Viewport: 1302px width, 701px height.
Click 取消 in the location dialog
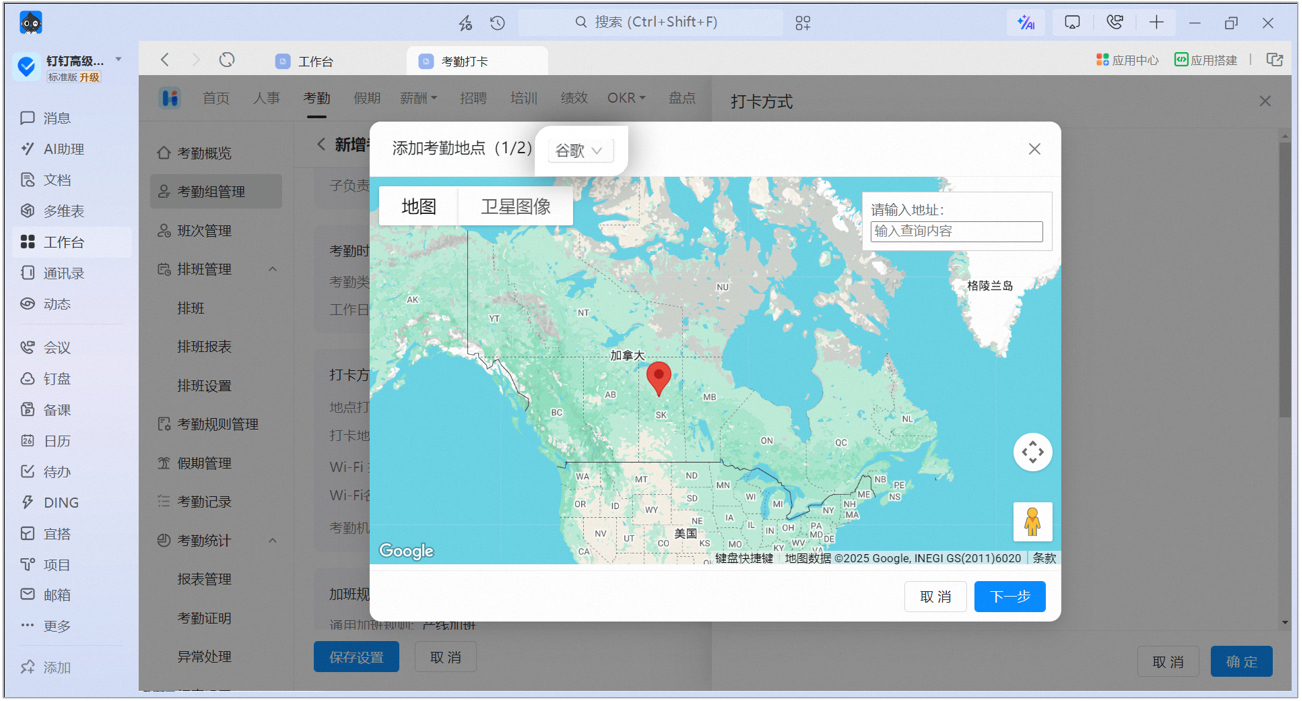(936, 596)
